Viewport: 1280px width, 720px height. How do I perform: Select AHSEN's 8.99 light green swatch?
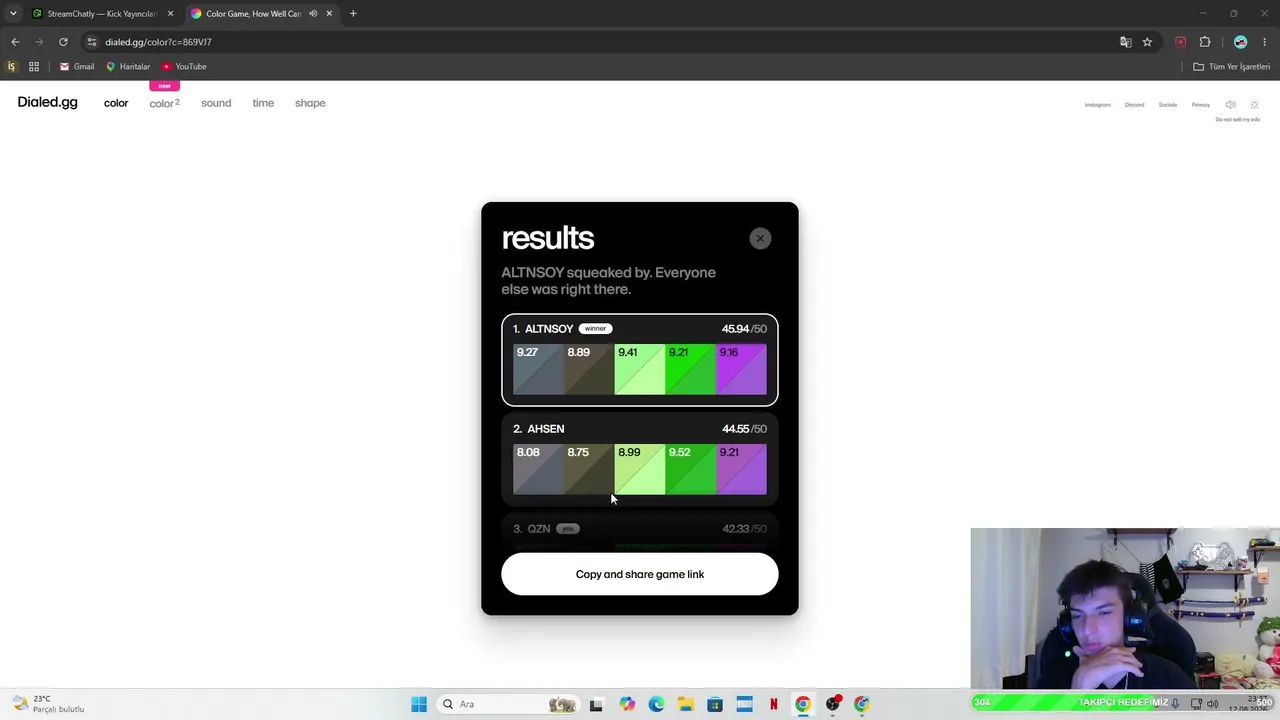coord(640,469)
